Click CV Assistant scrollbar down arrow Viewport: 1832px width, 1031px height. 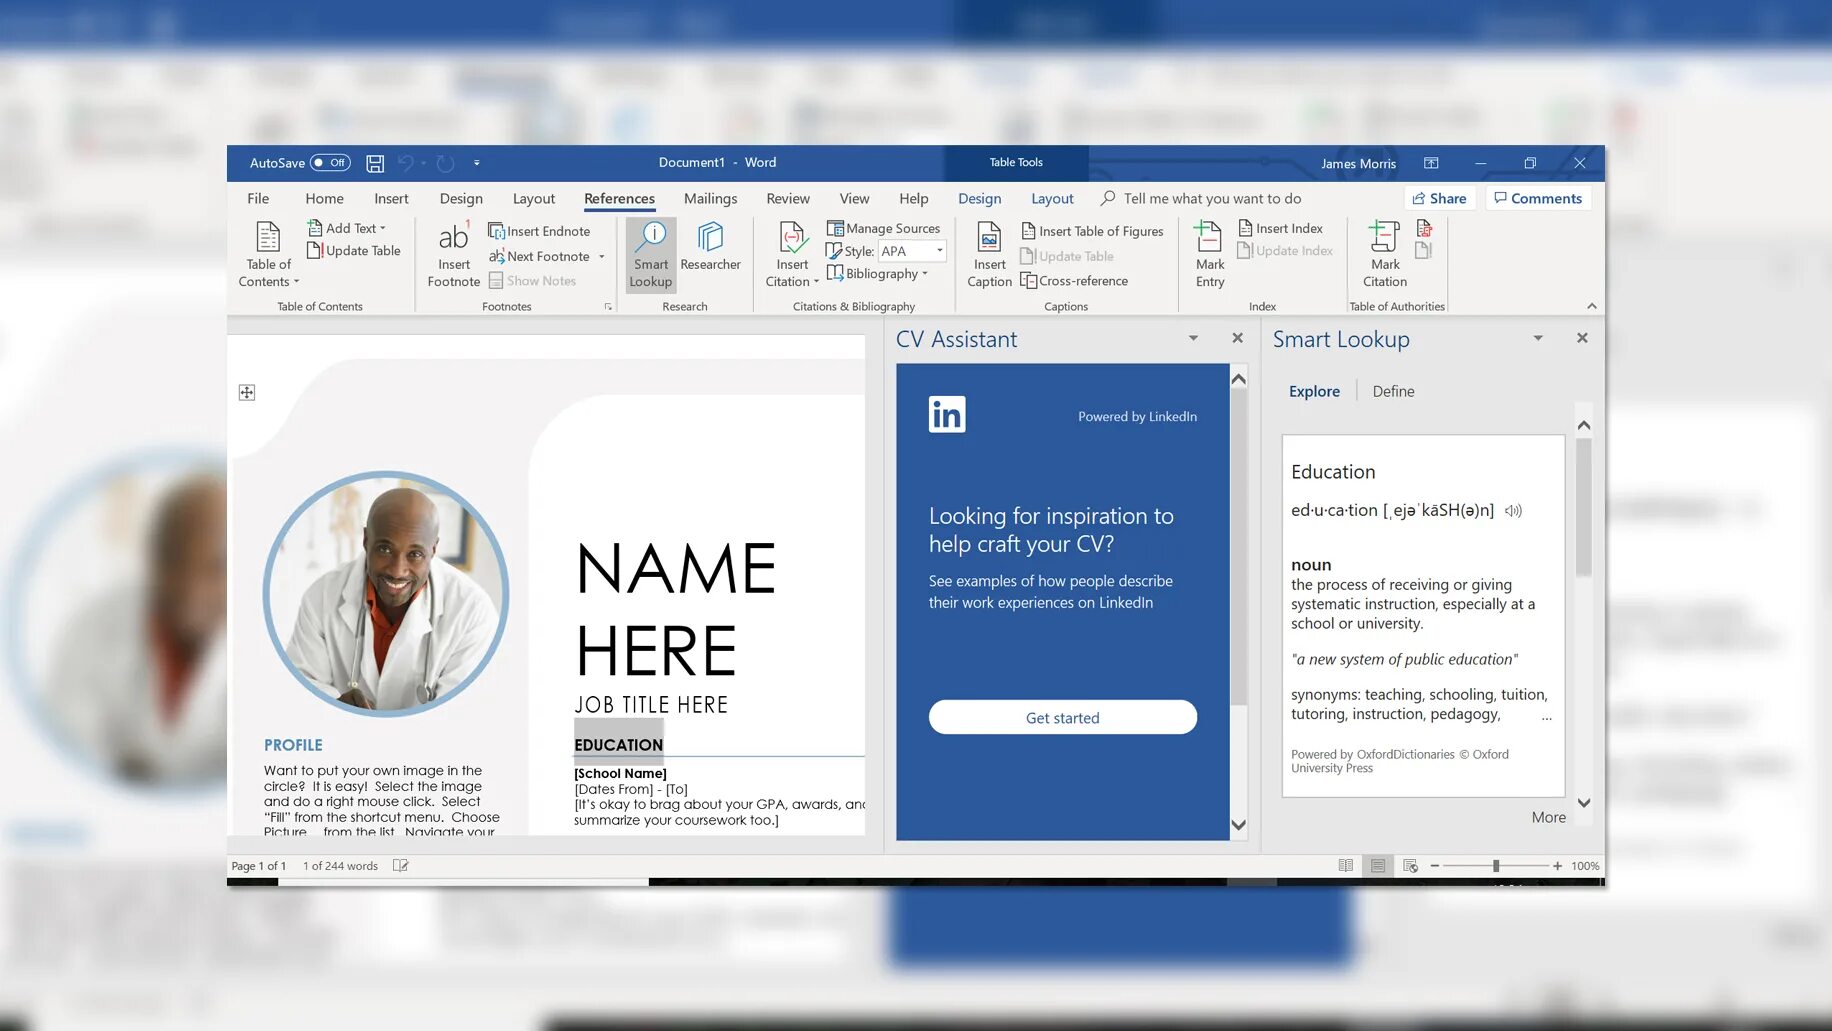point(1238,825)
